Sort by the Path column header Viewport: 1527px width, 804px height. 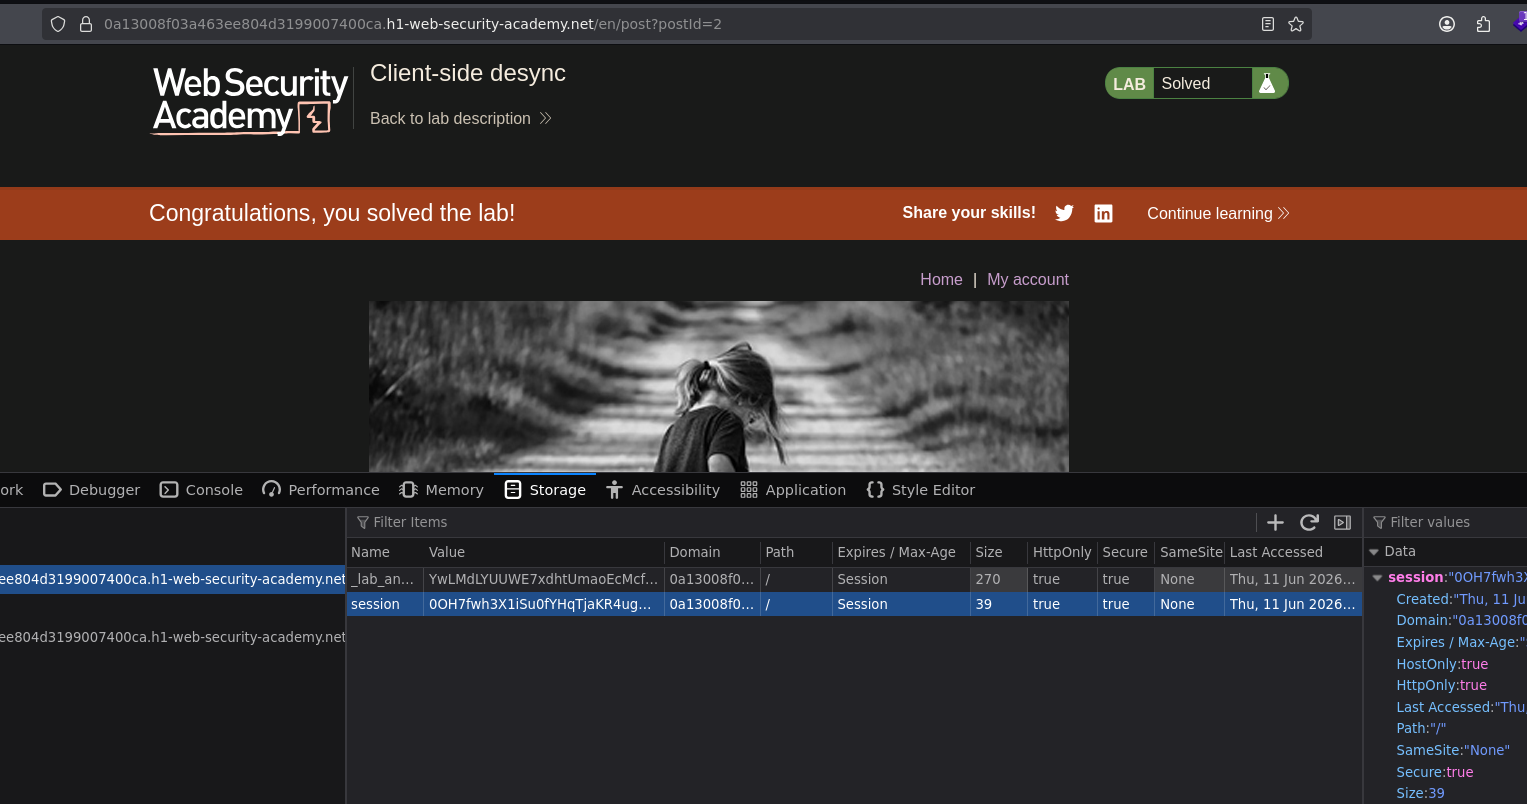(x=796, y=552)
